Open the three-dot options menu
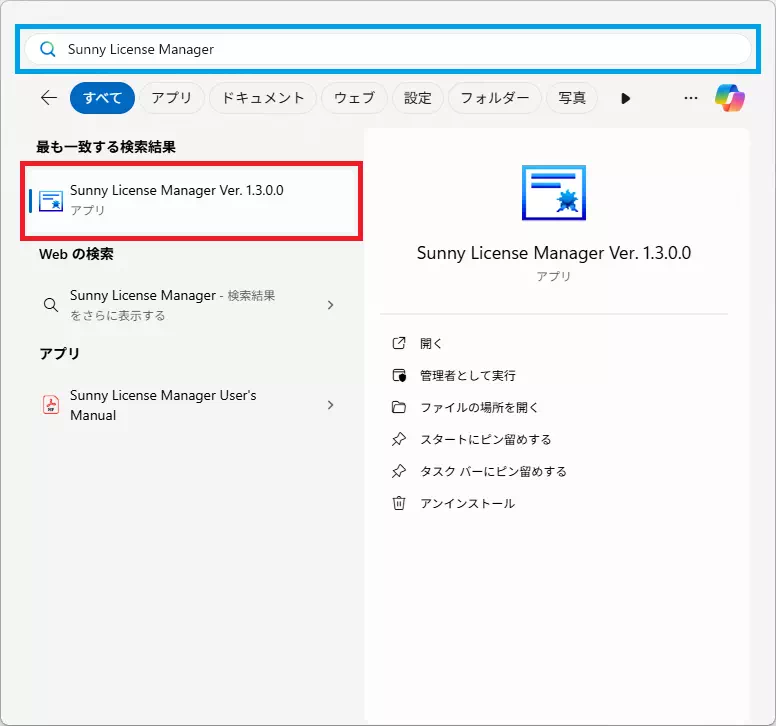The image size is (776, 726). (691, 98)
